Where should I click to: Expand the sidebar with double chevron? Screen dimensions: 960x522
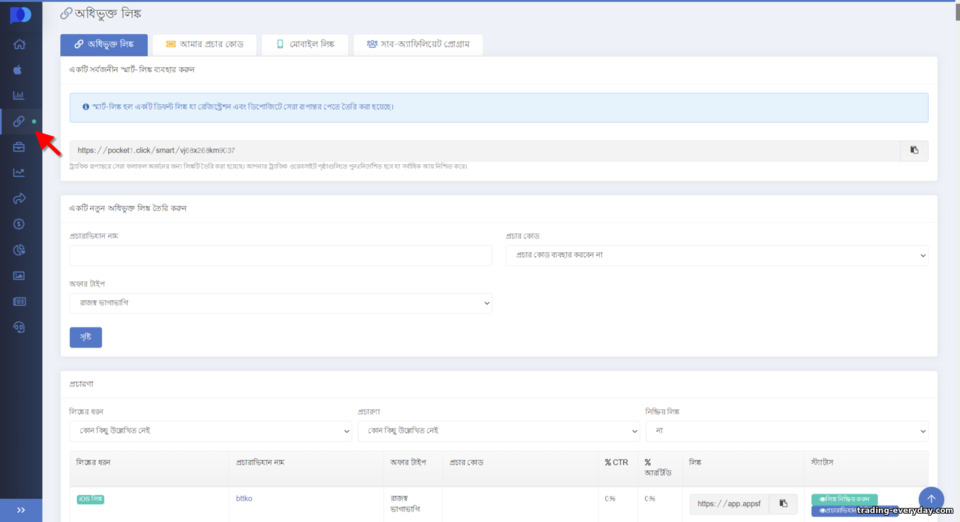[21, 510]
